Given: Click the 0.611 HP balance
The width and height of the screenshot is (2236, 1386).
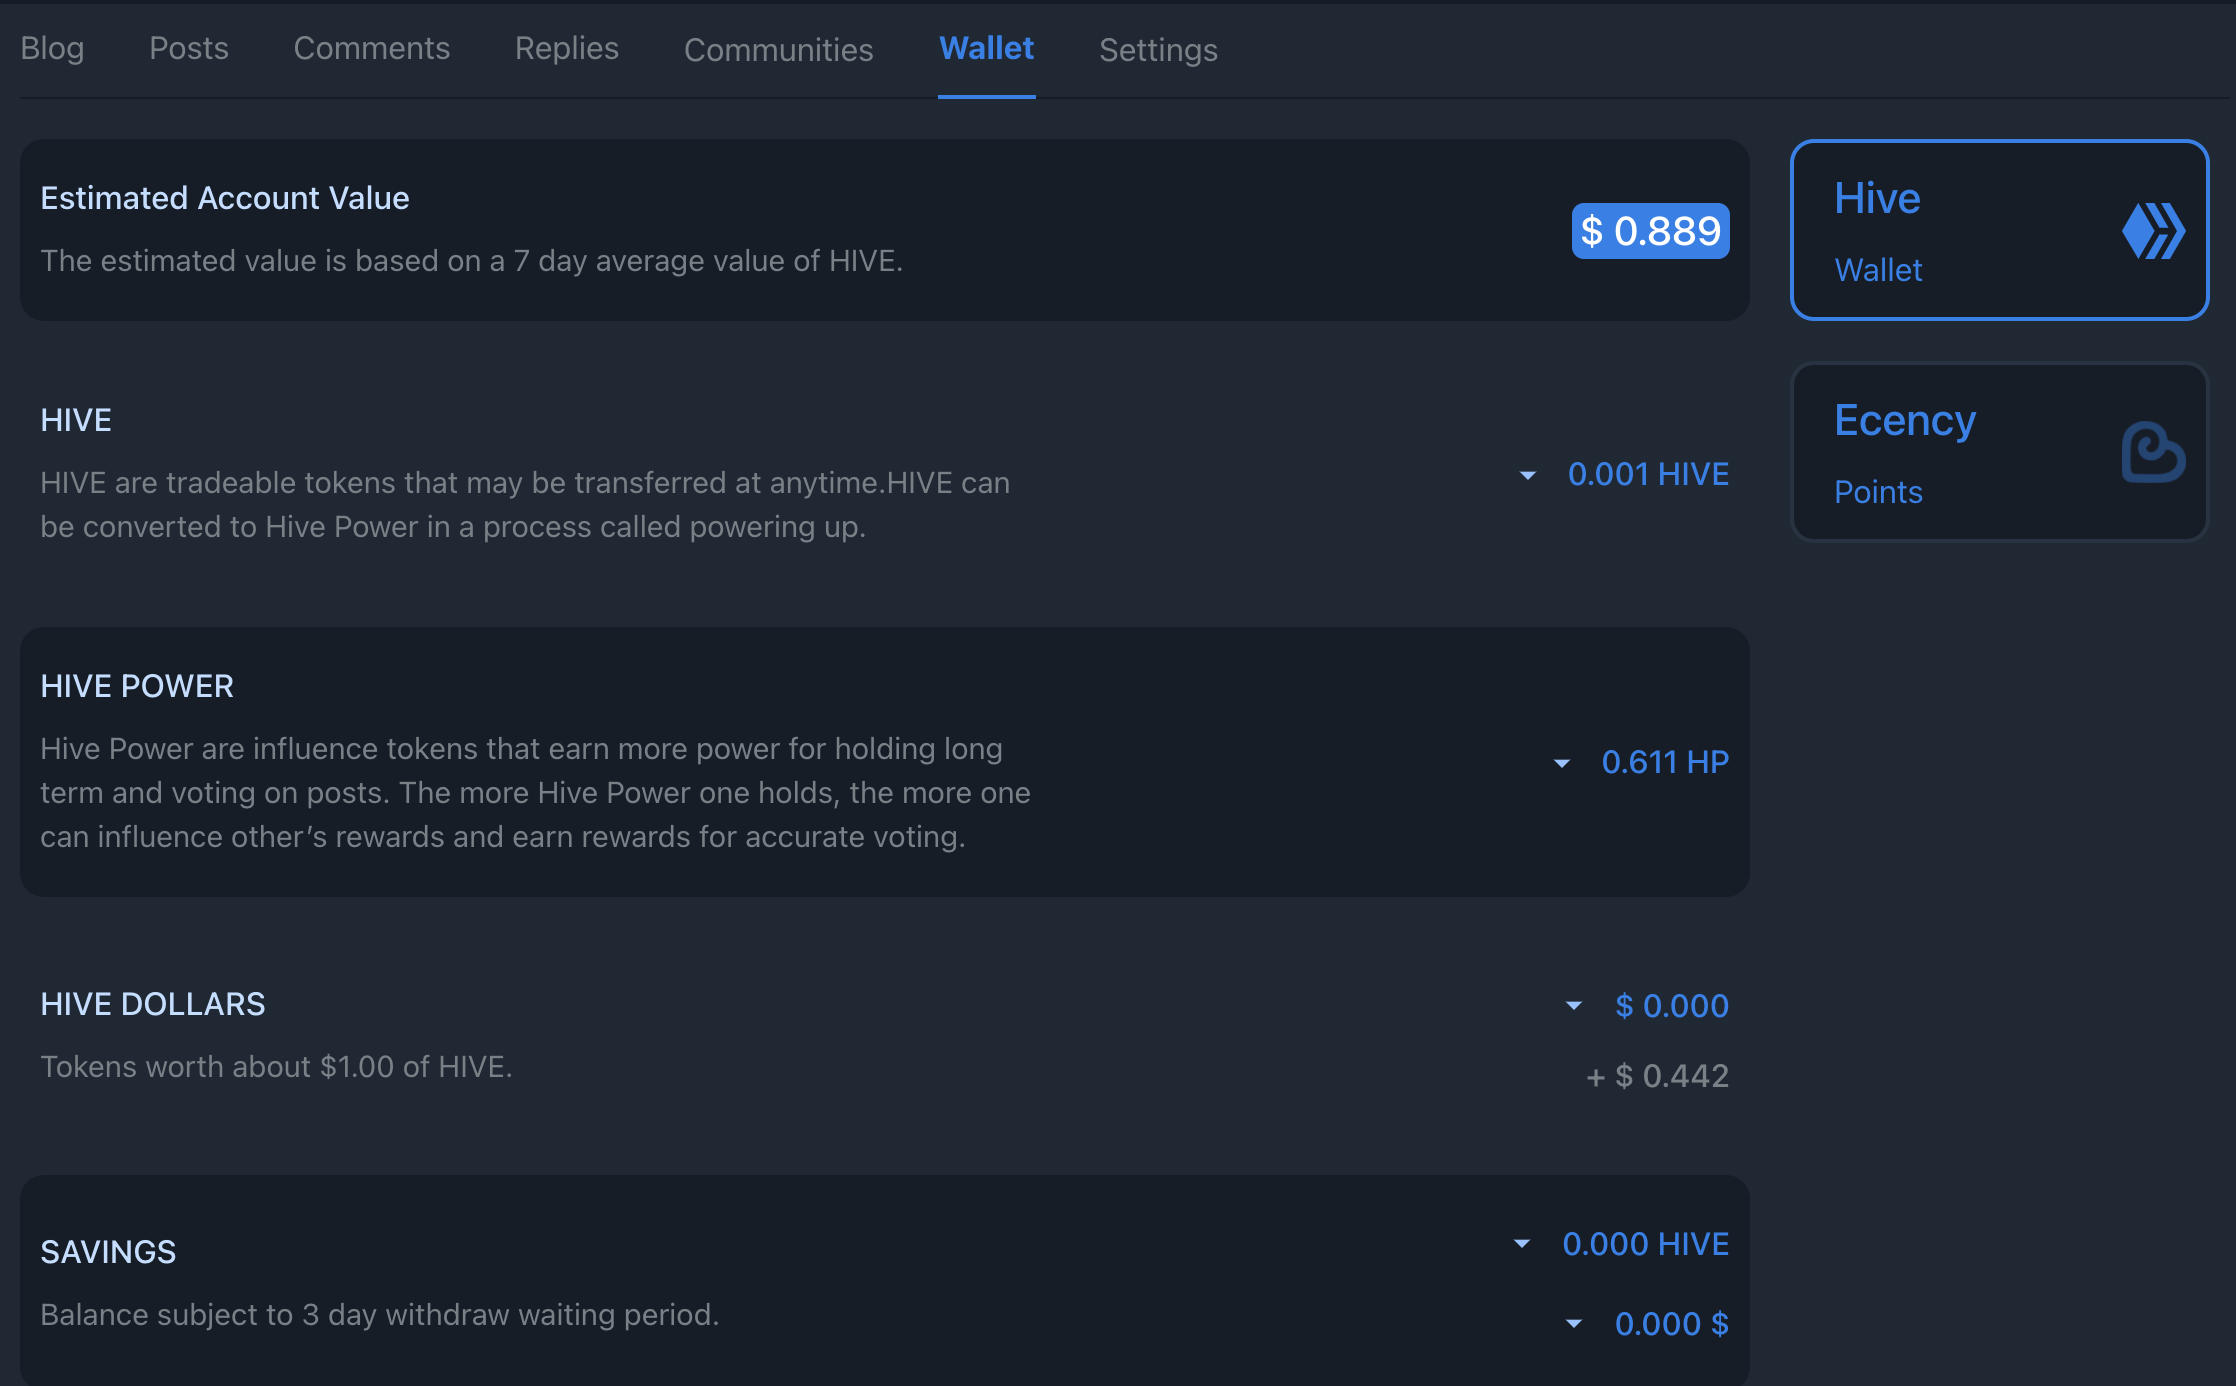Looking at the screenshot, I should [x=1665, y=762].
